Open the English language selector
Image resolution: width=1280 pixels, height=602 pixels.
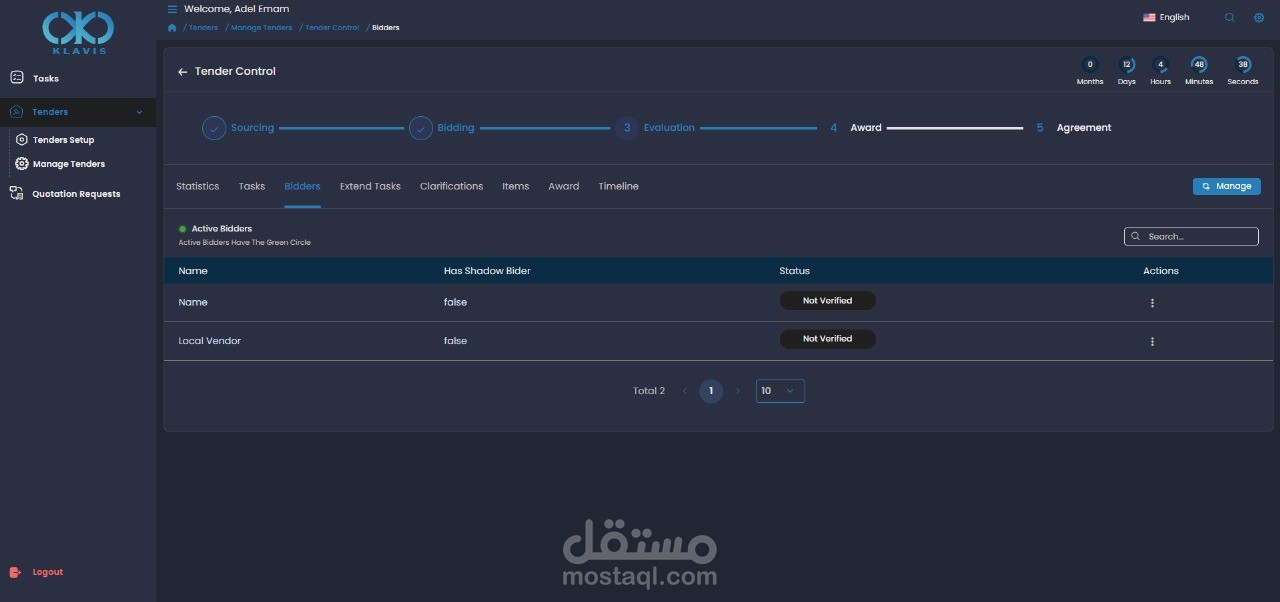pos(1167,17)
